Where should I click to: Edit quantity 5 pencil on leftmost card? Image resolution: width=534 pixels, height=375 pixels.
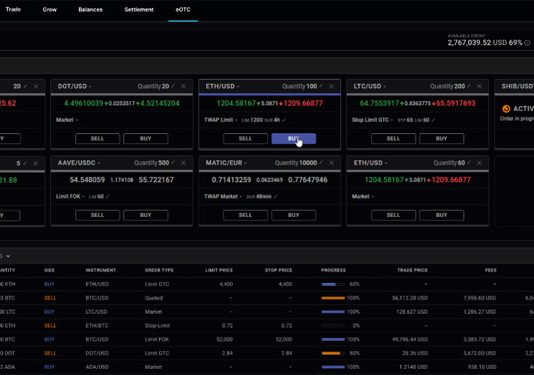coord(25,163)
